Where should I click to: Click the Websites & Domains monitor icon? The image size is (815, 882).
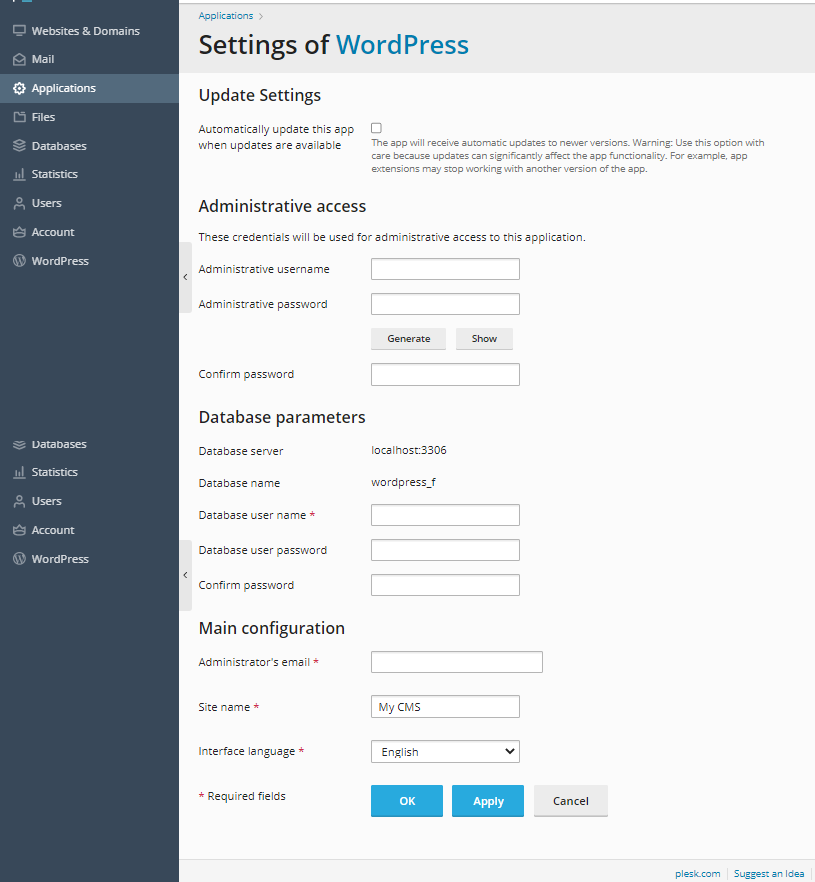click(19, 31)
